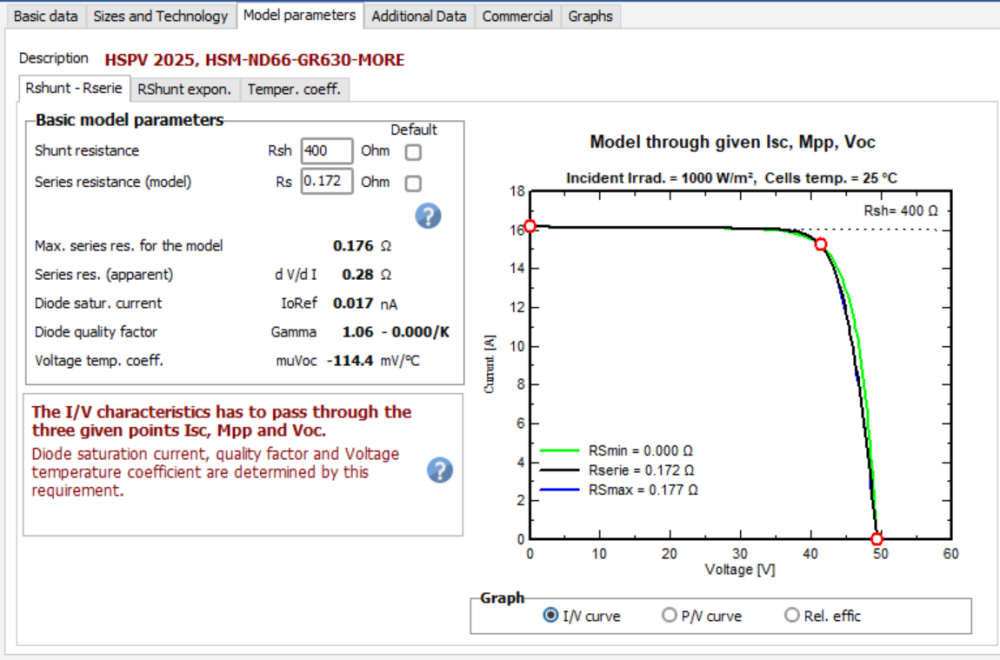Go to the Commercial tab
This screenshot has width=1000, height=660.
(517, 16)
